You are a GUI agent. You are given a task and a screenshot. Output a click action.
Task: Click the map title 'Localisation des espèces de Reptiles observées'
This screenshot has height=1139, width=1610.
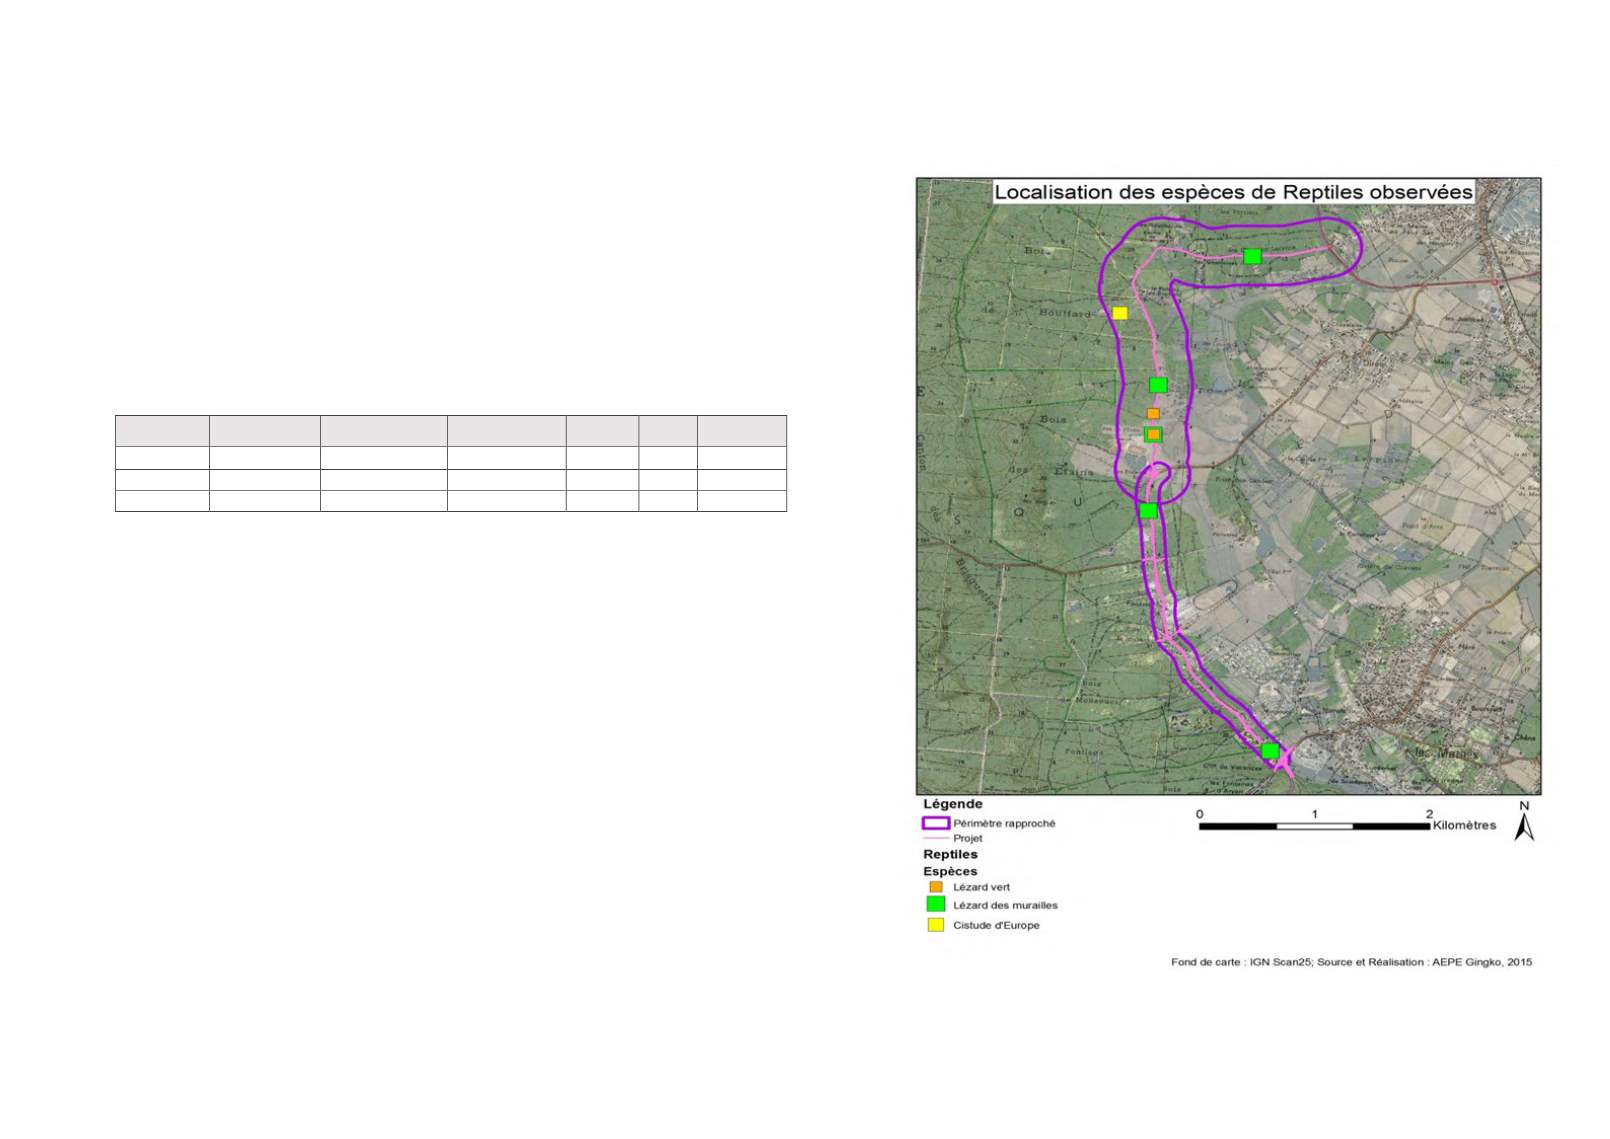click(1233, 192)
